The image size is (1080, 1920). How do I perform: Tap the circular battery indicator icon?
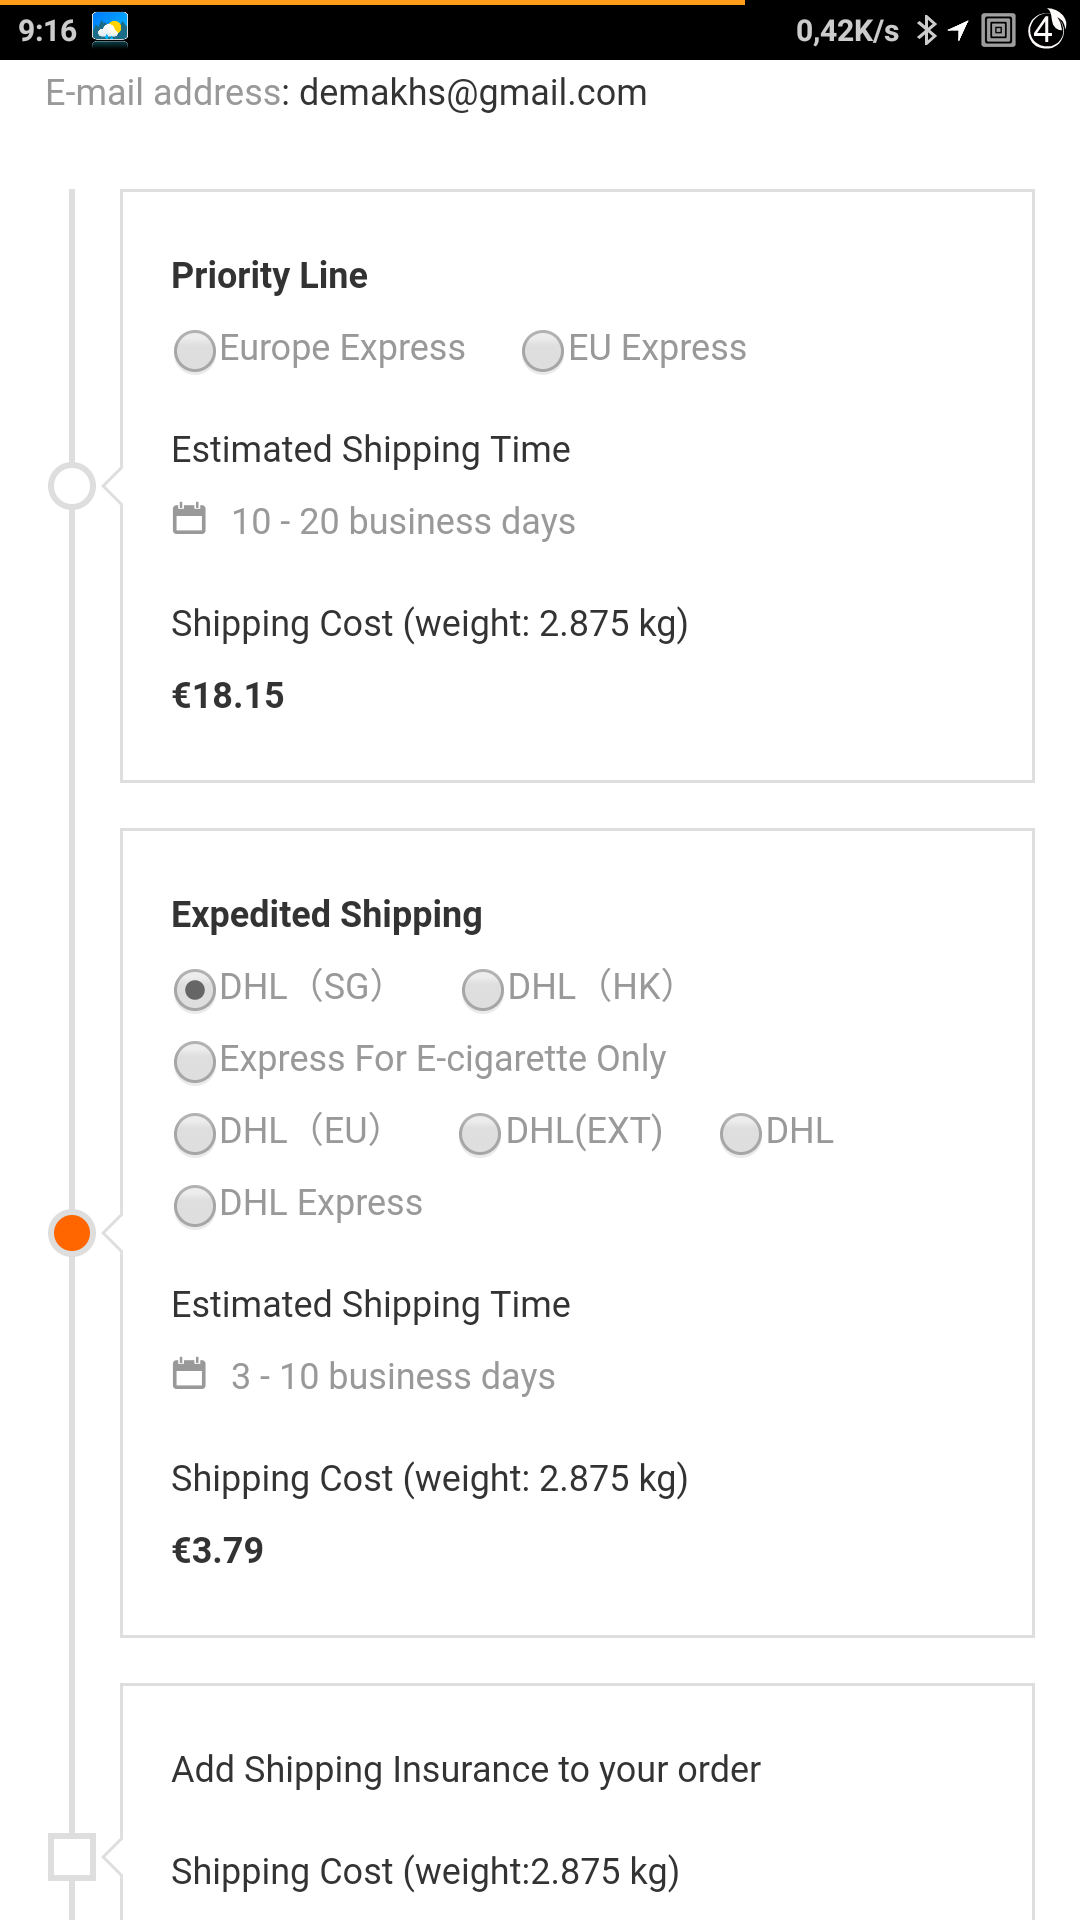pyautogui.click(x=1046, y=29)
